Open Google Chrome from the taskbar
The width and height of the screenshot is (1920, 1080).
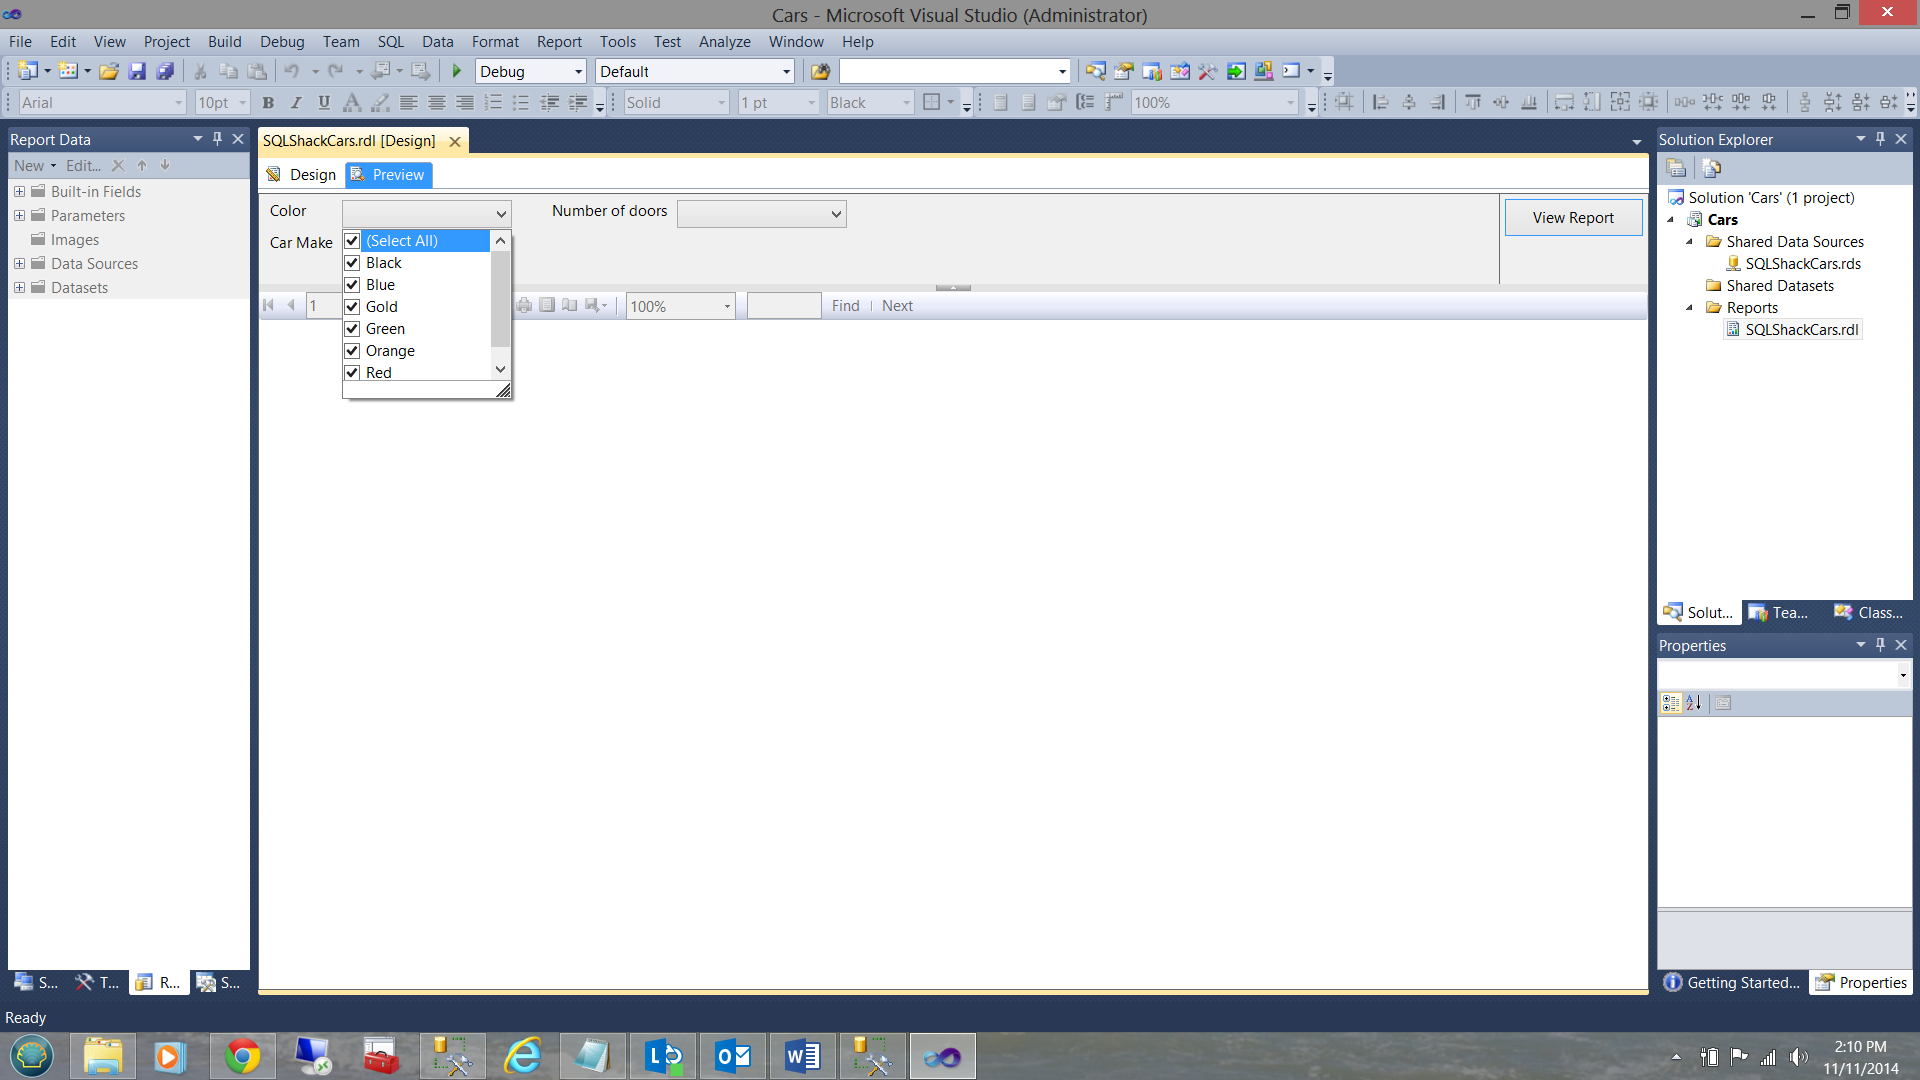(x=242, y=1056)
